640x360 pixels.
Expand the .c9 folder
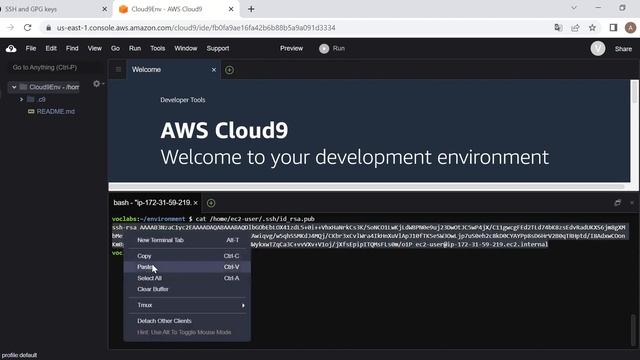(x=21, y=99)
